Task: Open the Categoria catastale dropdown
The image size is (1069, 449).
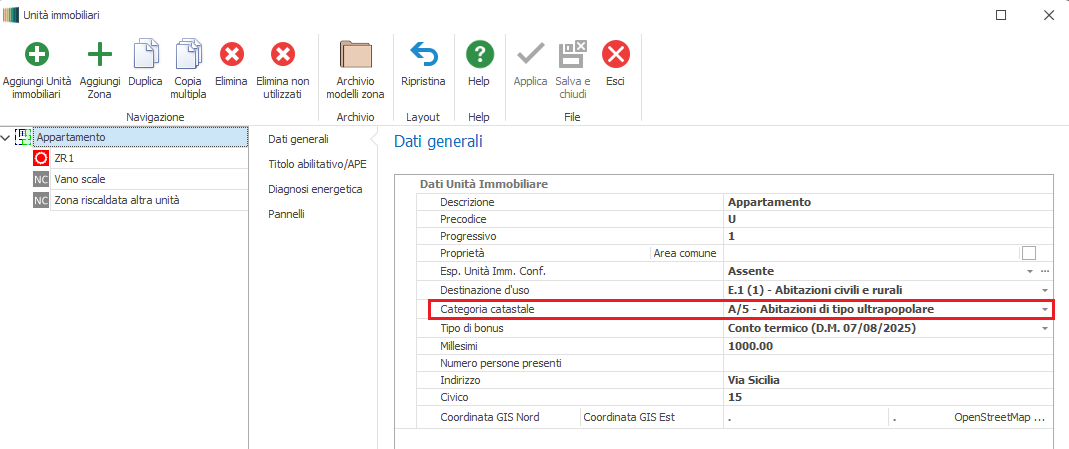Action: pyautogui.click(x=1044, y=310)
